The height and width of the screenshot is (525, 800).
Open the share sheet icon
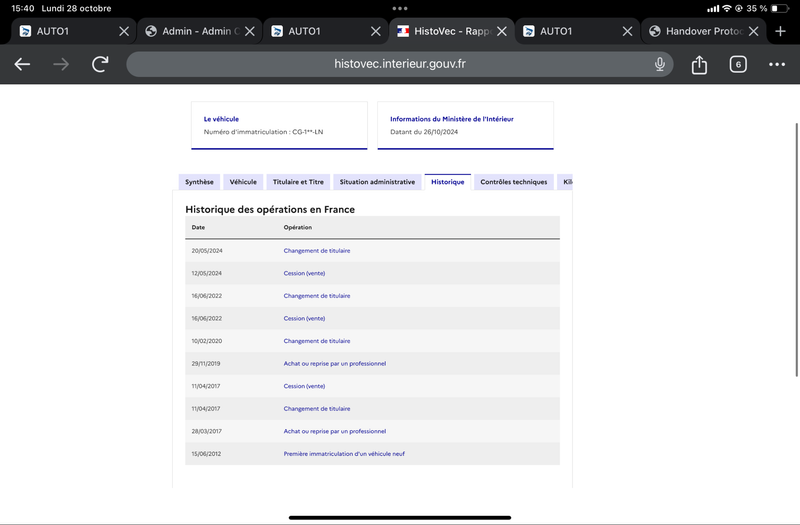click(699, 64)
